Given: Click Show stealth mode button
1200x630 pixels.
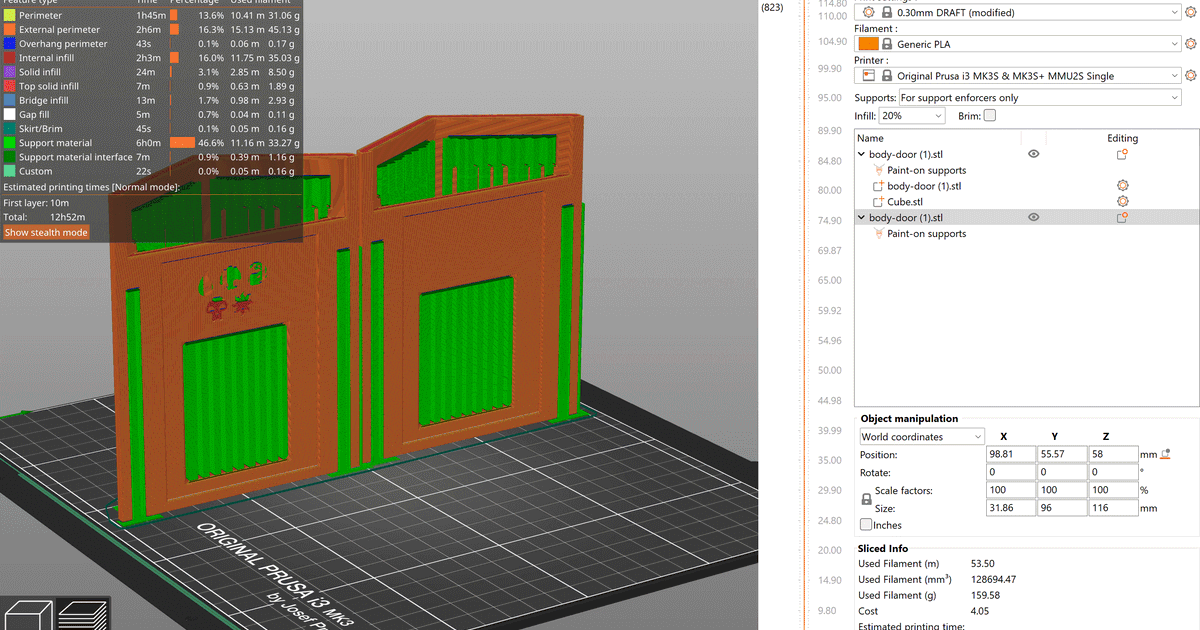Looking at the screenshot, I should [x=46, y=232].
